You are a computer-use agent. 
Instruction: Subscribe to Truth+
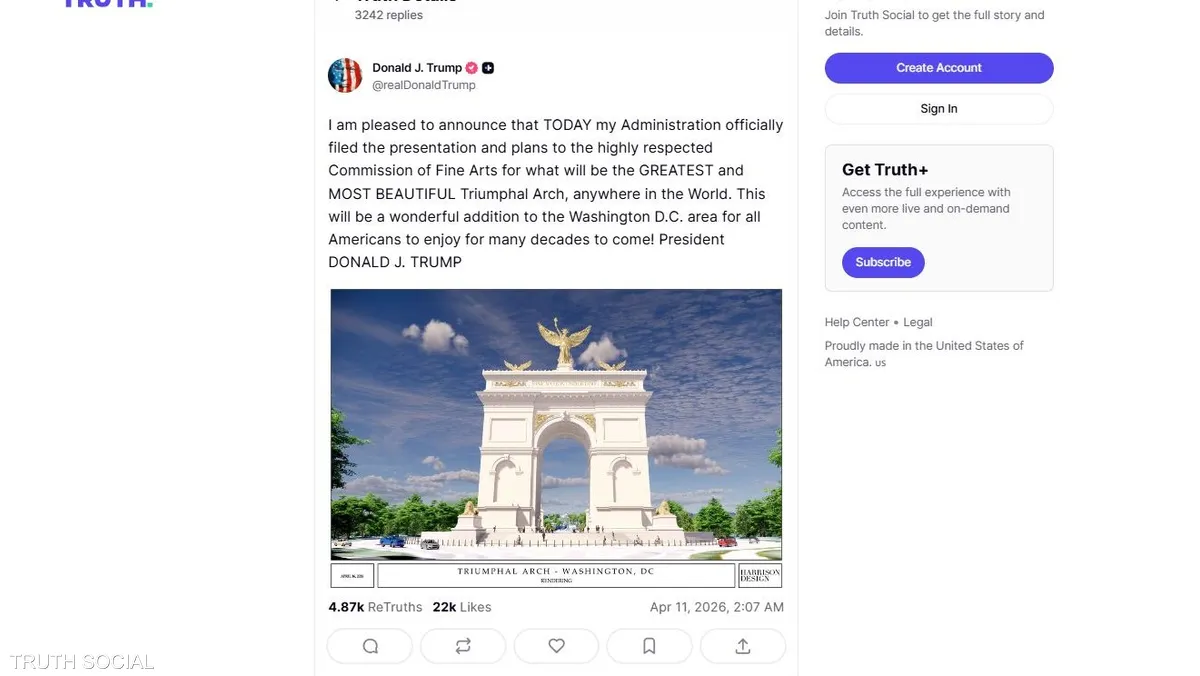click(x=883, y=262)
